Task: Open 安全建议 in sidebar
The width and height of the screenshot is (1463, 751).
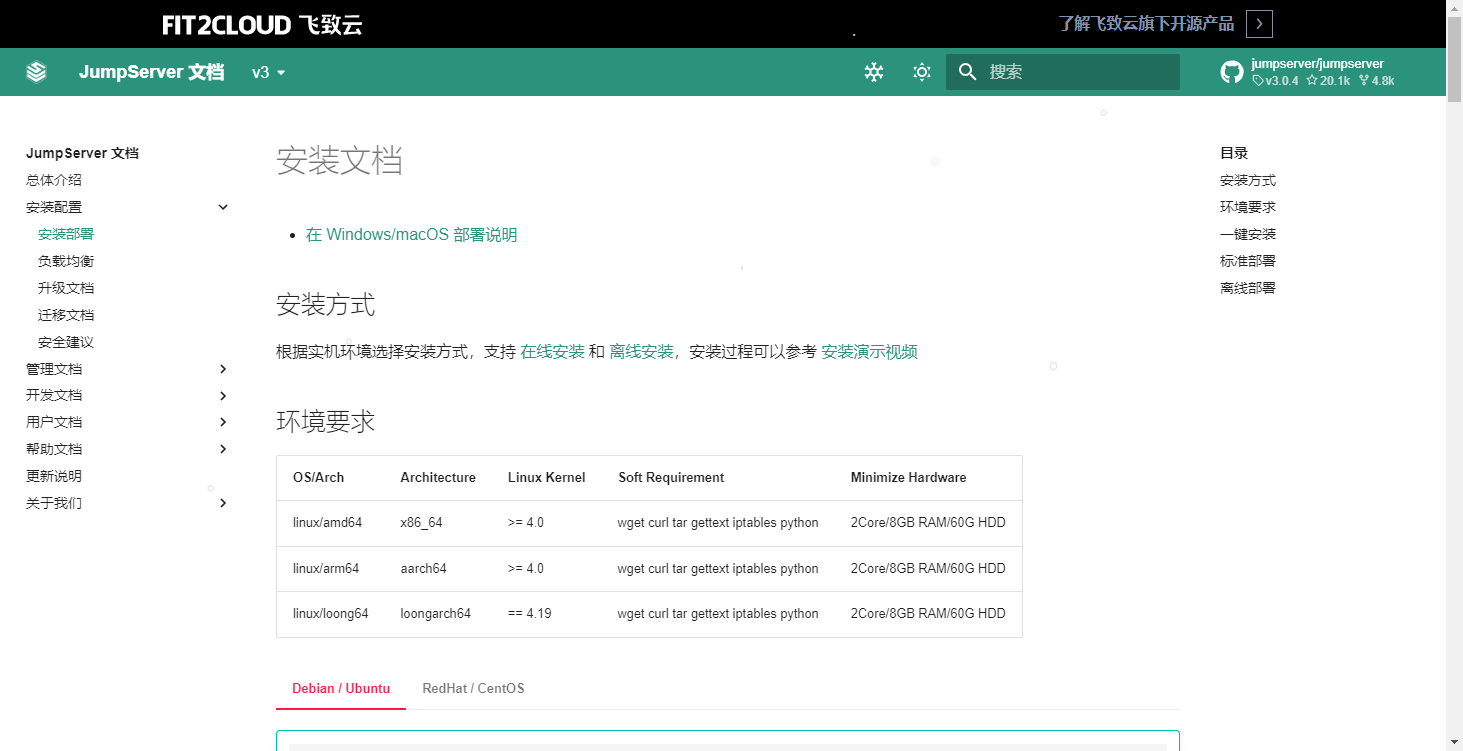Action: click(66, 342)
